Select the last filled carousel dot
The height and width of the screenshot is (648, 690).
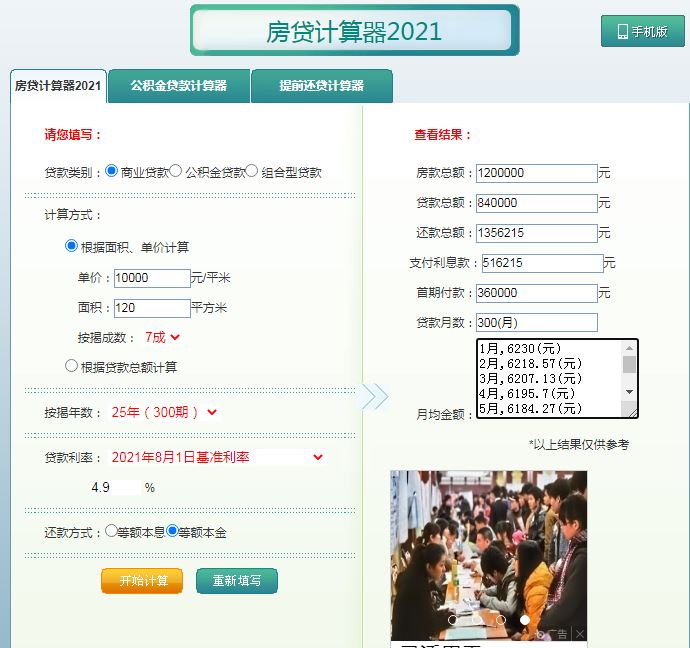coord(525,620)
